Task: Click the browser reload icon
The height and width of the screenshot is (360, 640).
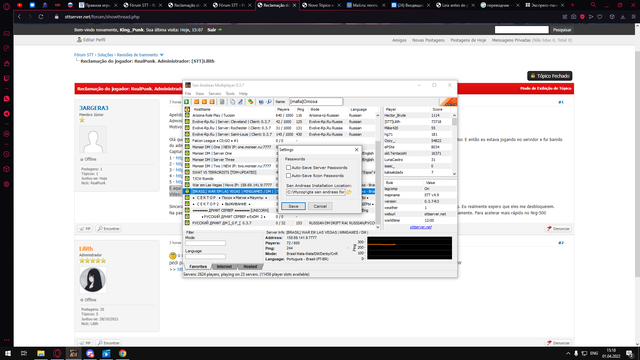Action: tap(41, 17)
